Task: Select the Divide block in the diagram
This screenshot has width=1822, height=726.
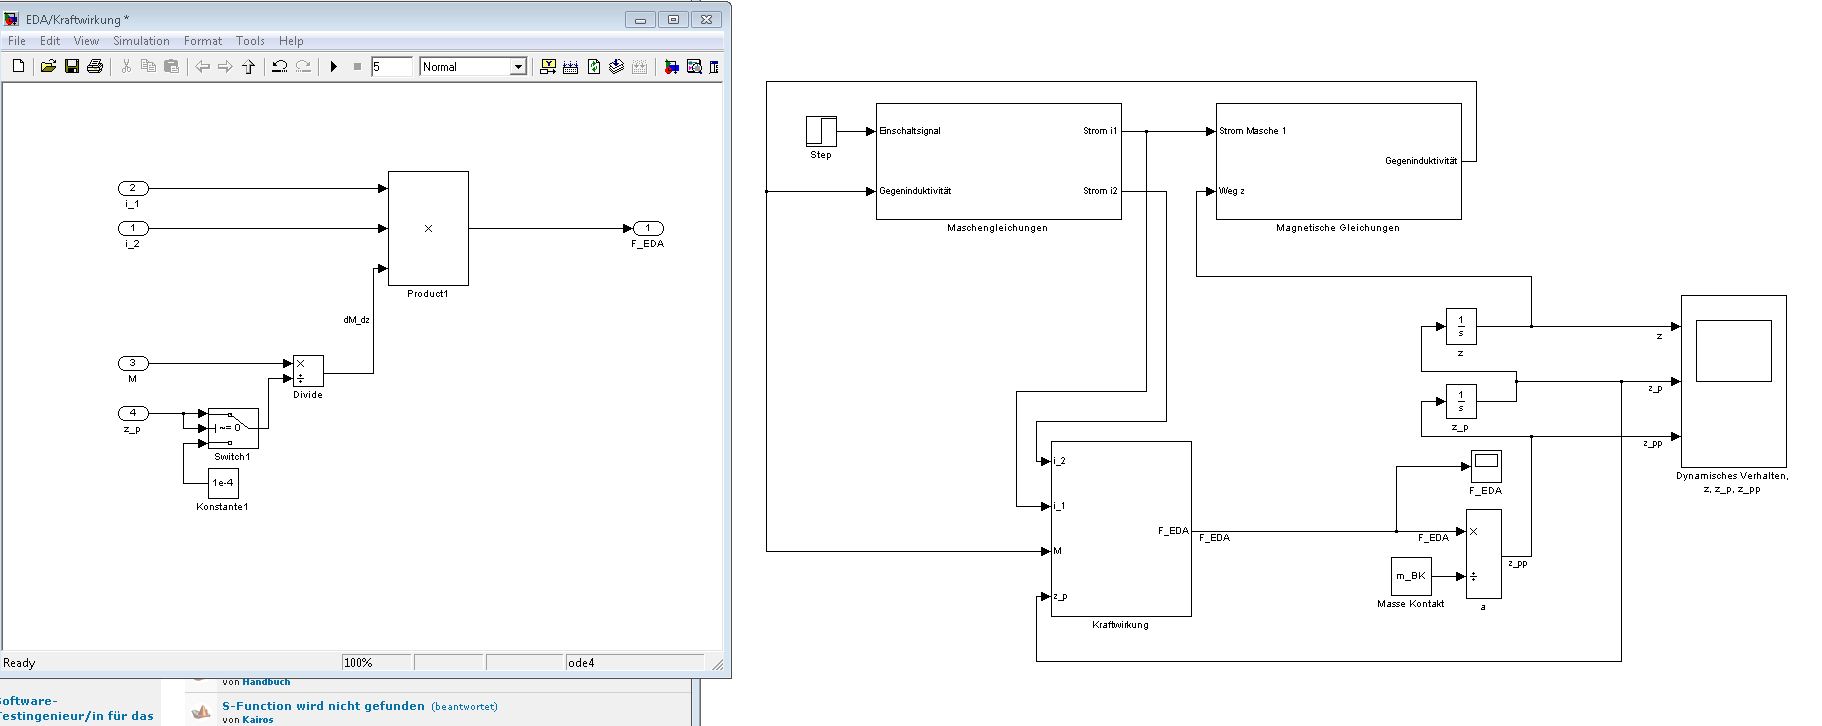Action: pos(308,371)
